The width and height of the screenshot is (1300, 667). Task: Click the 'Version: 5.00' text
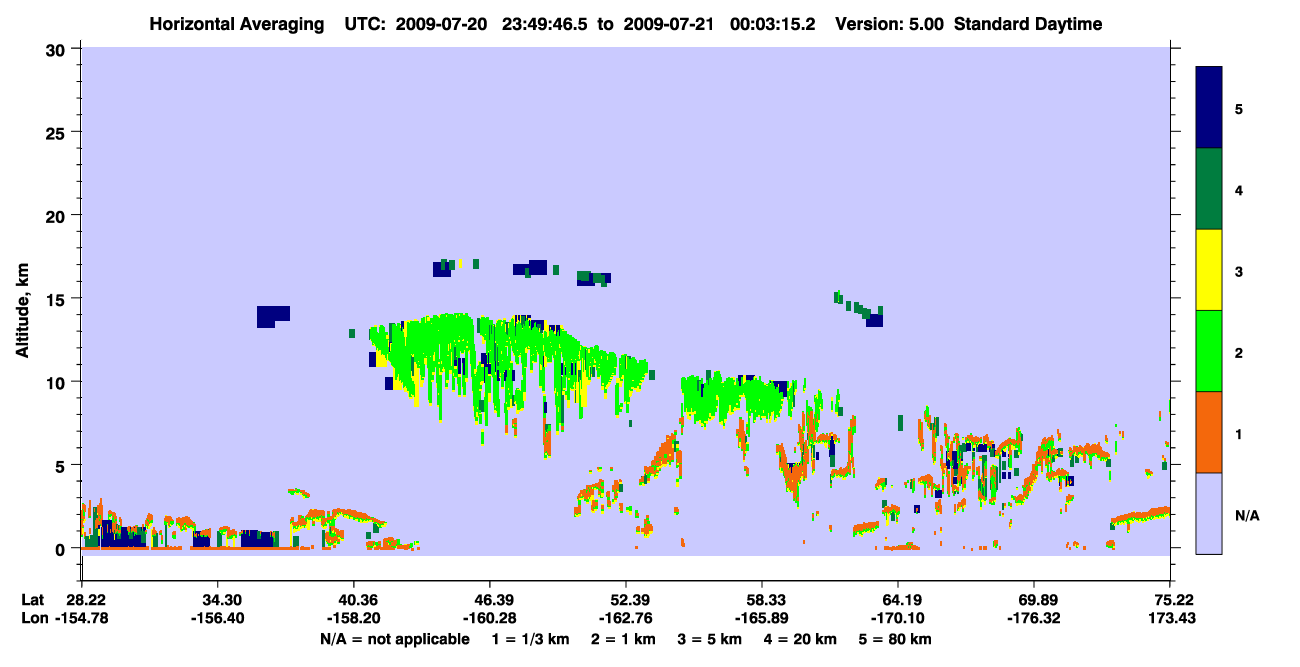coord(888,24)
